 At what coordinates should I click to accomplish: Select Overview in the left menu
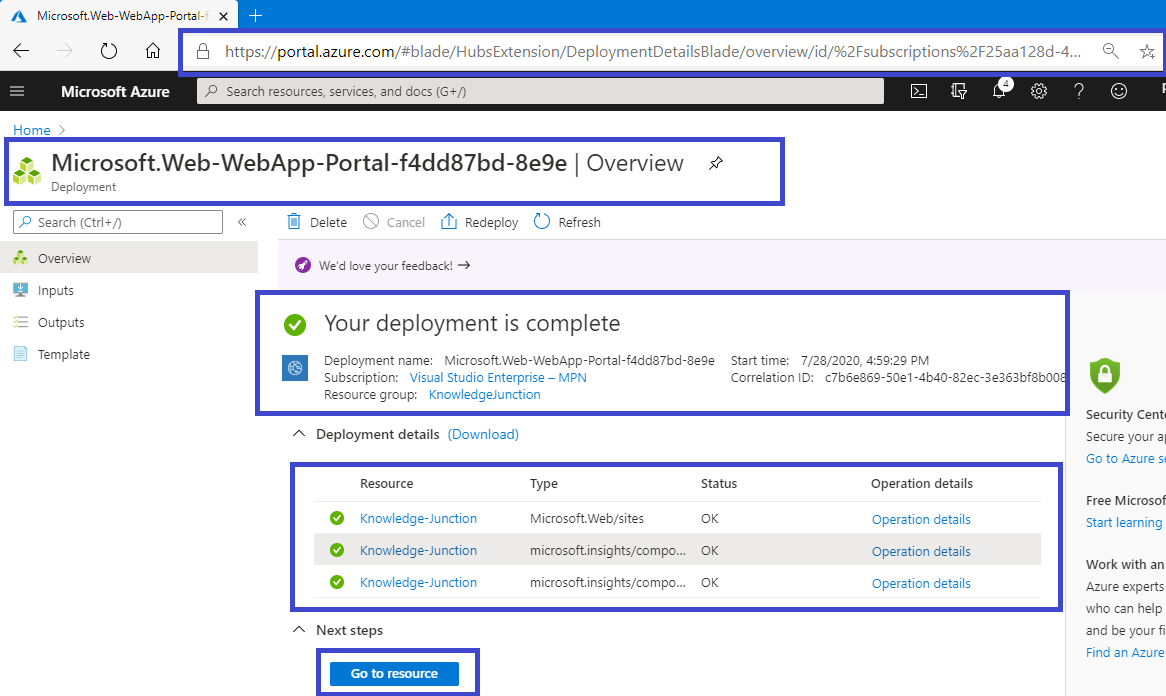(x=129, y=258)
